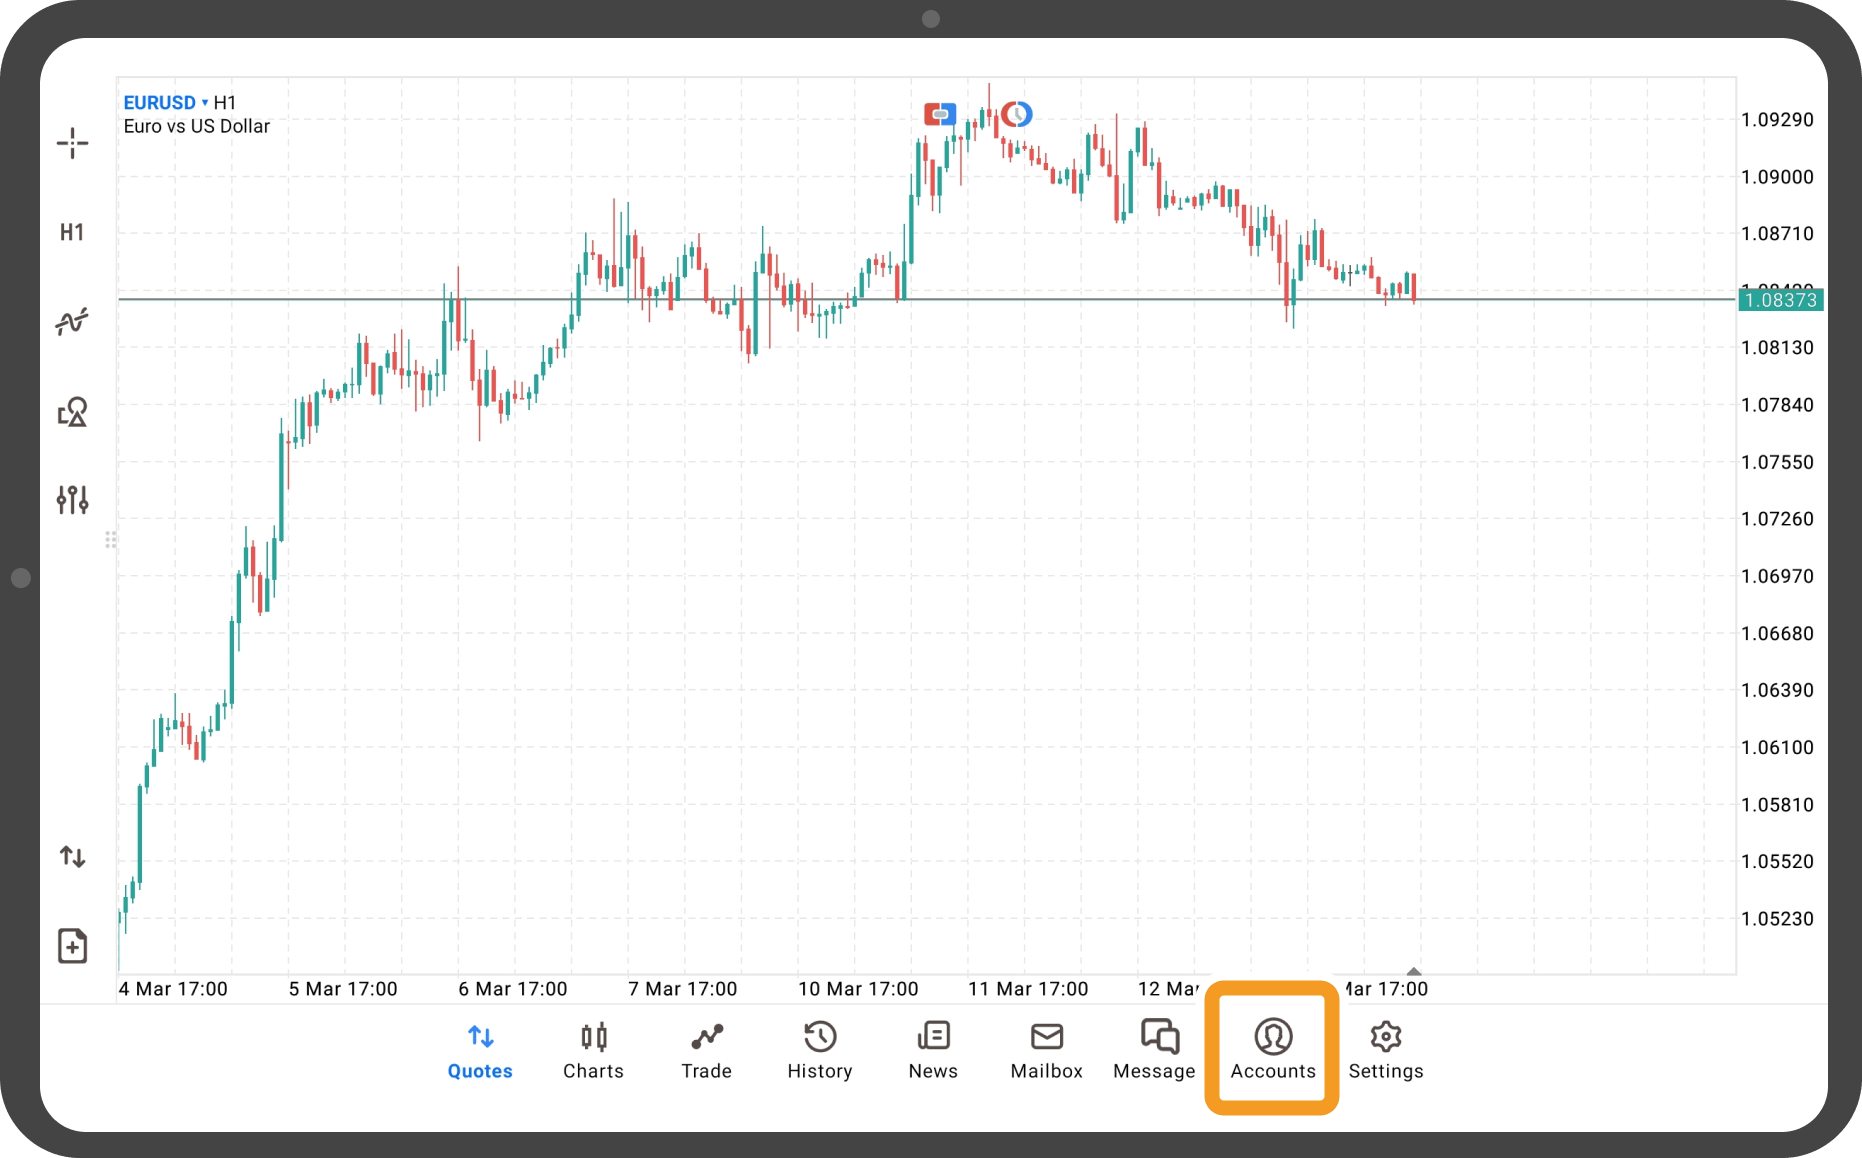This screenshot has height=1158, width=1862.
Task: Tap the new order document icon
Action: [x=72, y=945]
